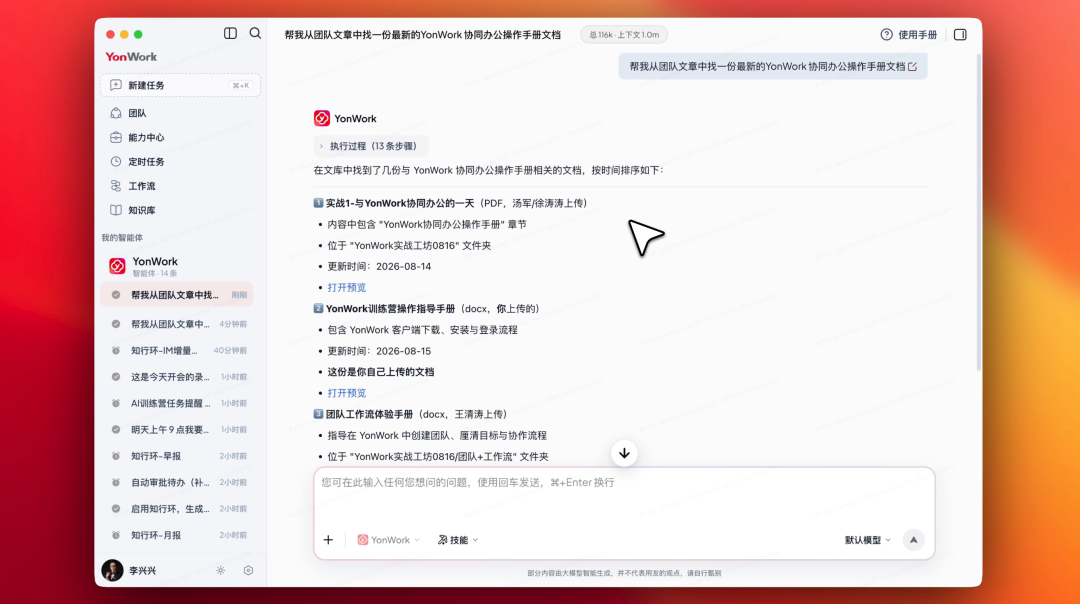Open 明天上午9点我要 conversation
This screenshot has height=604, width=1080.
pyautogui.click(x=178, y=430)
